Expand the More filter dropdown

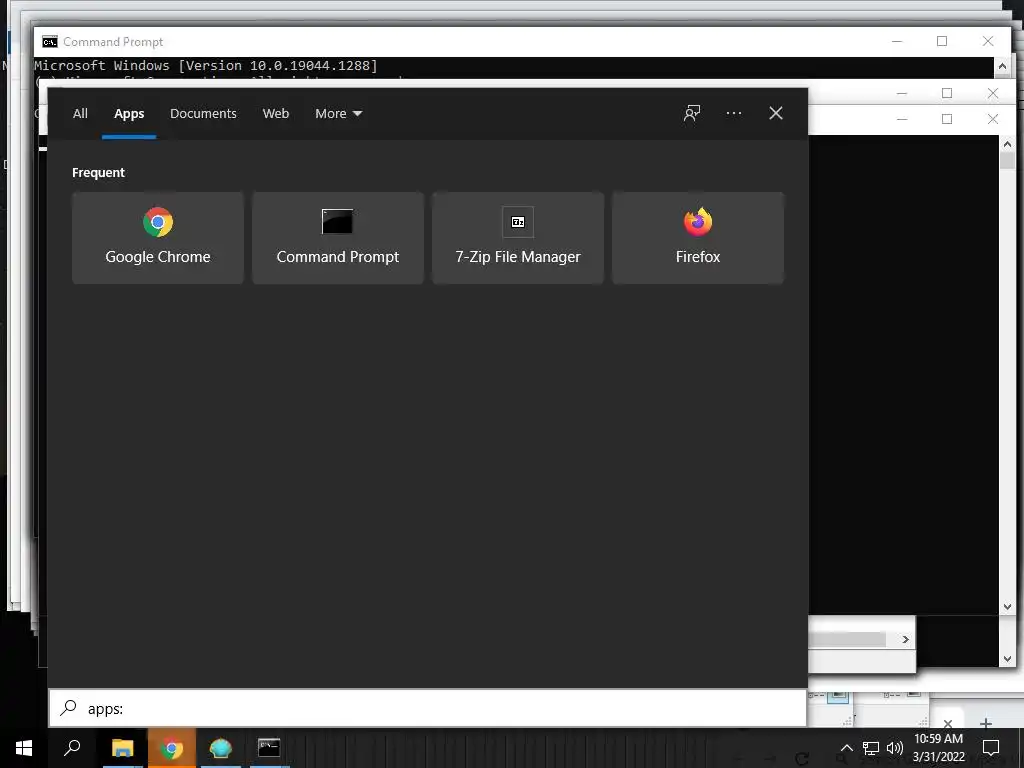pos(338,114)
